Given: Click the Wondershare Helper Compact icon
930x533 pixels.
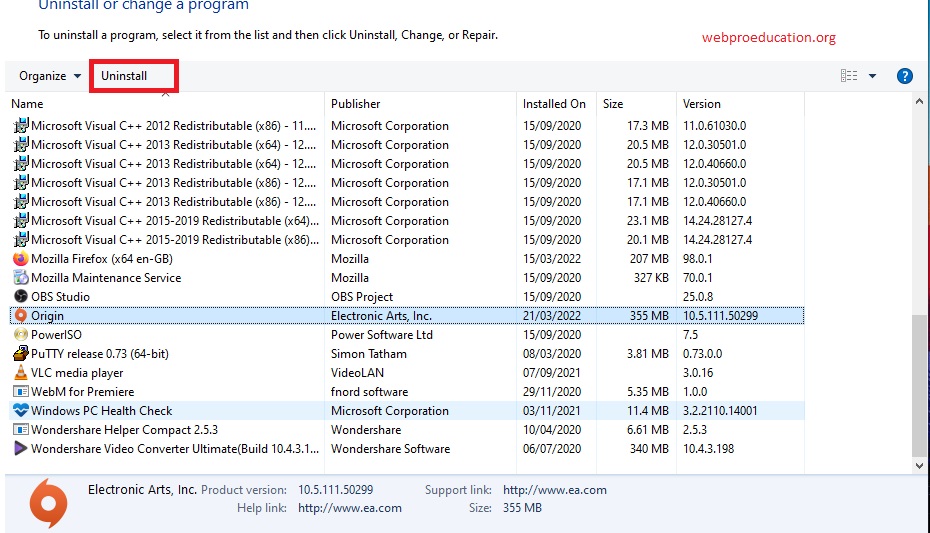Looking at the screenshot, I should [20, 430].
